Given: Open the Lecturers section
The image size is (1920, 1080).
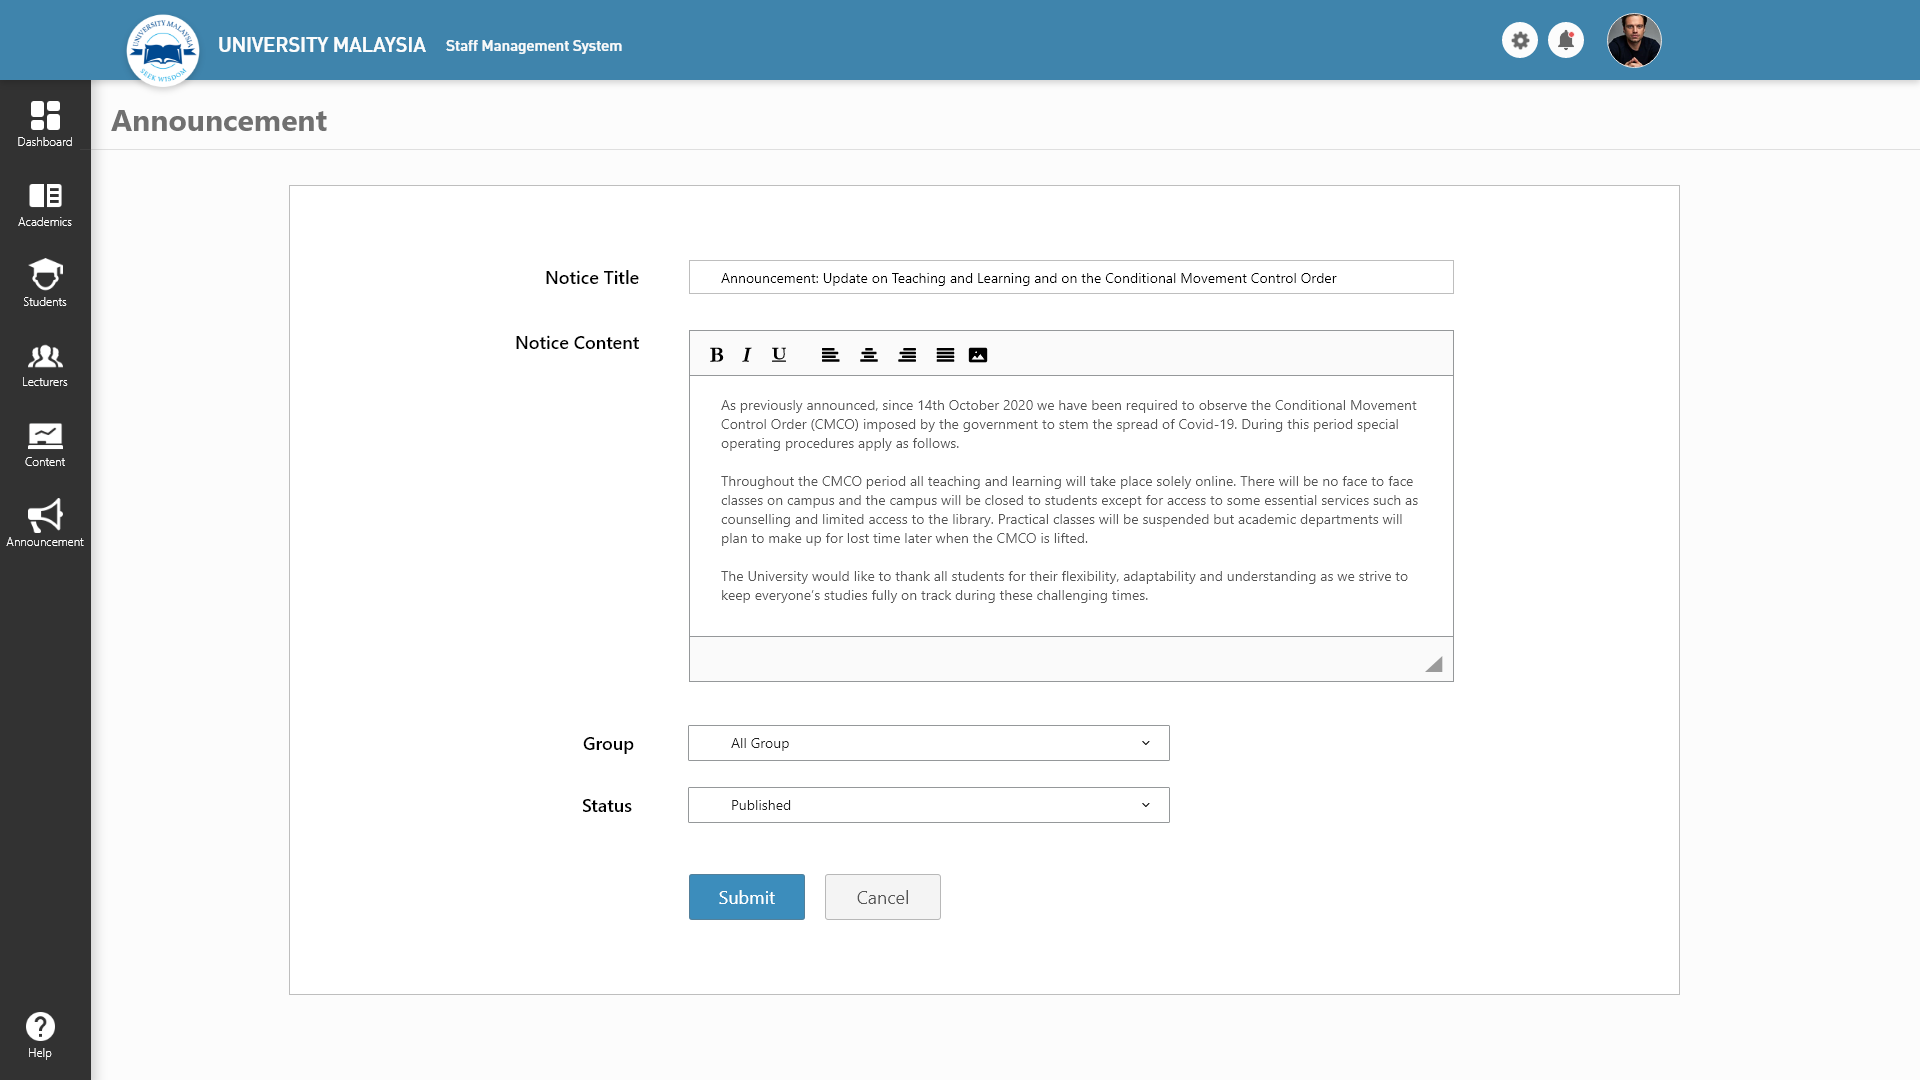Looking at the screenshot, I should [45, 364].
